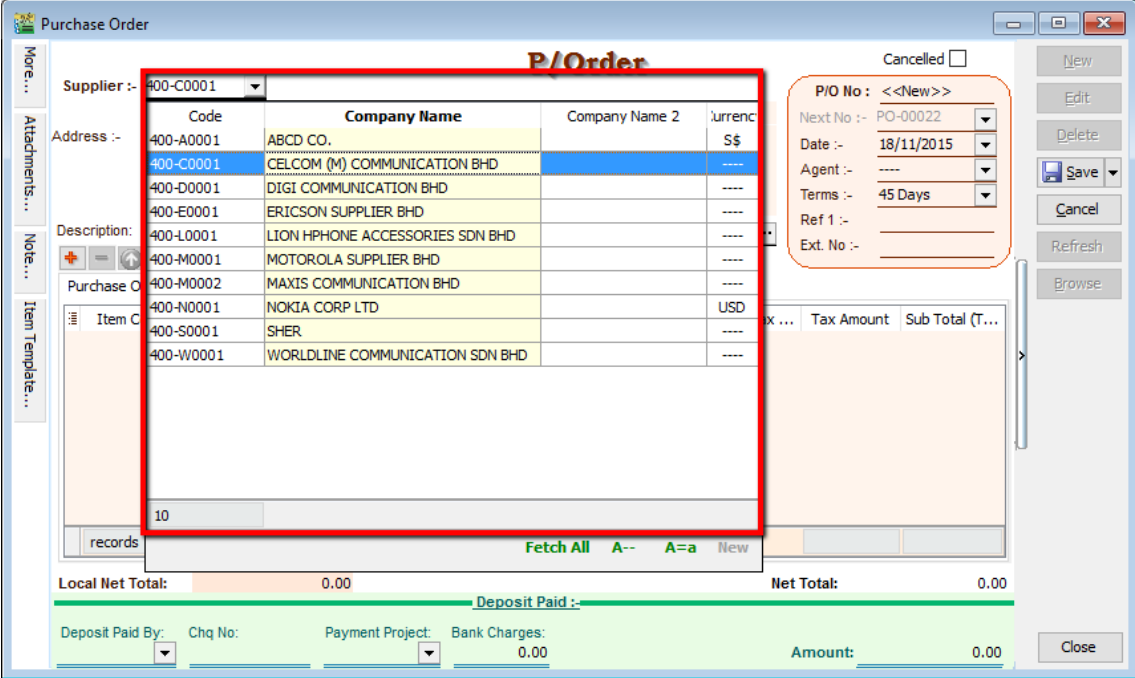Screen dimensions: 1135x678
Task: Open the Agent dropdown
Action: (x=986, y=170)
